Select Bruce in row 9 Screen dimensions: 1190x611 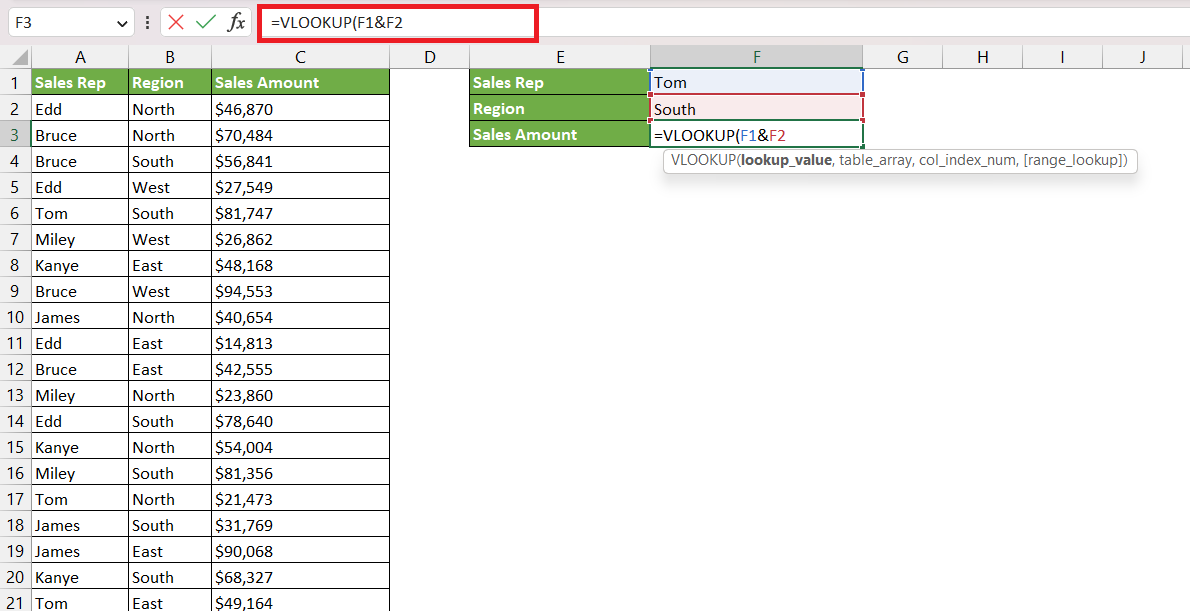(x=80, y=291)
